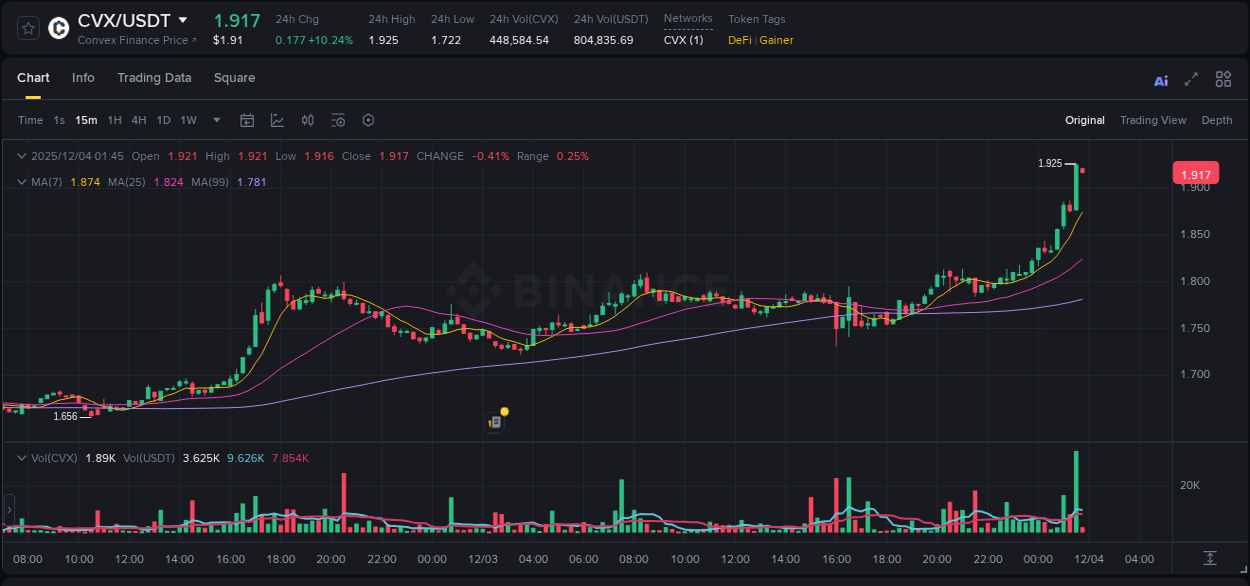Open the widgets layout icon
The height and width of the screenshot is (586, 1250).
1223,78
